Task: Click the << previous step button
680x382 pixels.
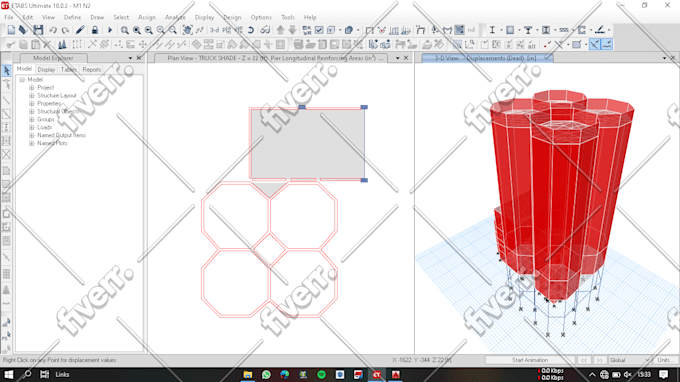Action: point(584,360)
